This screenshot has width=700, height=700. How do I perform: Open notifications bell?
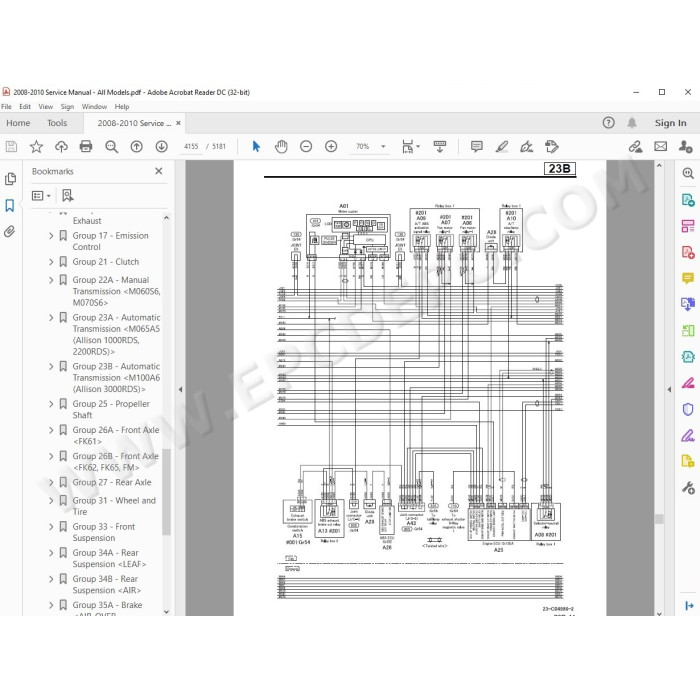point(632,123)
